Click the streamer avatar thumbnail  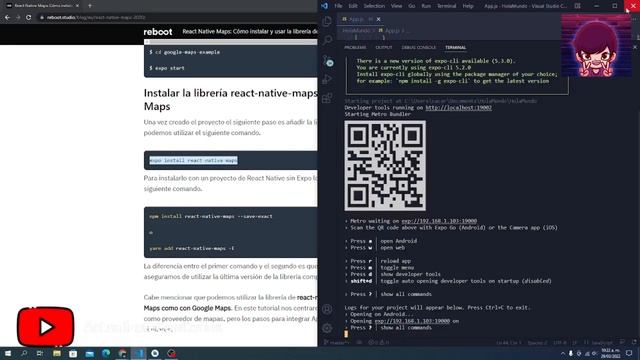596,45
